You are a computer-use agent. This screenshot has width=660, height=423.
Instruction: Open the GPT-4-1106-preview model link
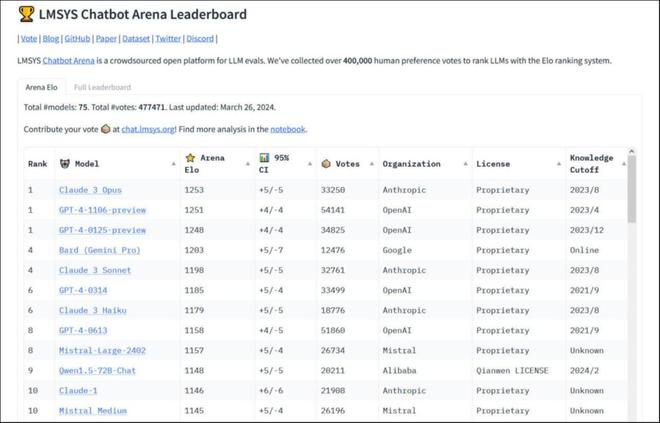102,210
